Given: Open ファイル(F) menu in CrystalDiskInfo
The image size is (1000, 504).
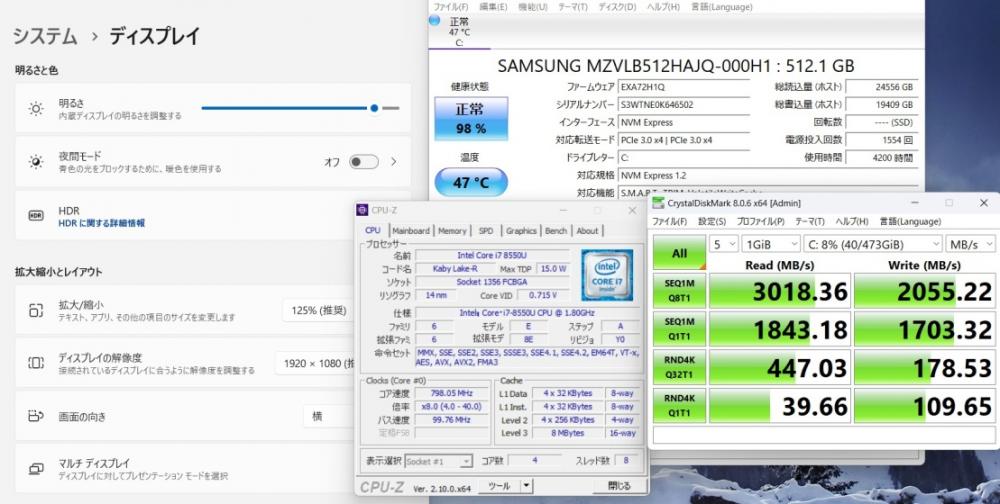Looking at the screenshot, I should click(x=451, y=7).
